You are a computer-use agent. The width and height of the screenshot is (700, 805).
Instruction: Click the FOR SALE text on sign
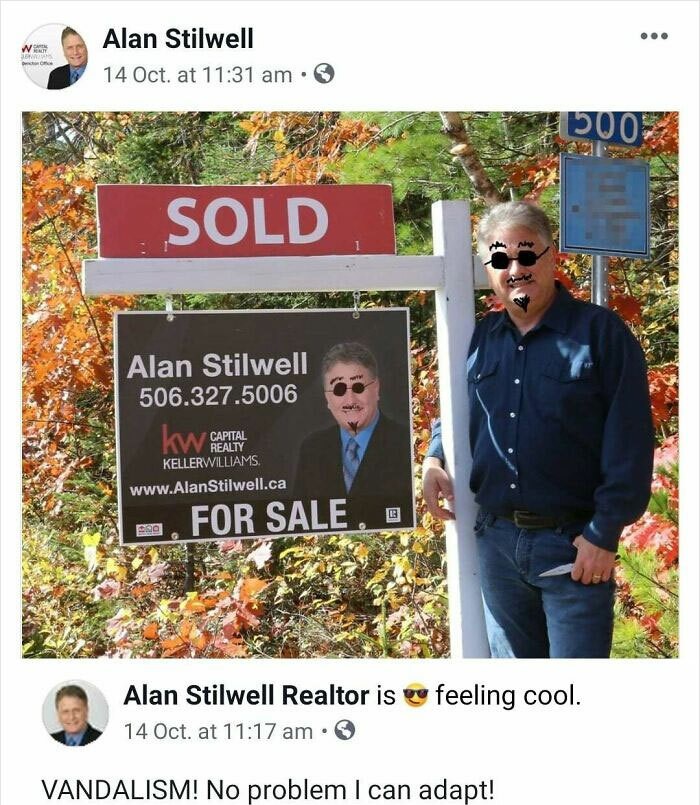[x=269, y=516]
